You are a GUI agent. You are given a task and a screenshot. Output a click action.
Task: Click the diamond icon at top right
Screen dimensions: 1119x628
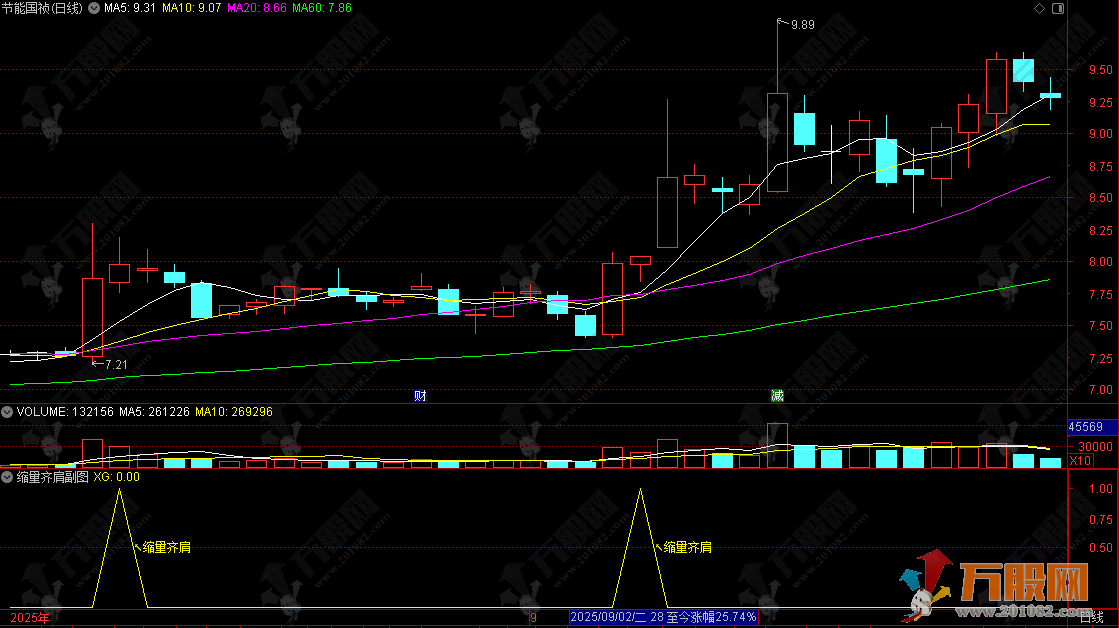click(1039, 8)
